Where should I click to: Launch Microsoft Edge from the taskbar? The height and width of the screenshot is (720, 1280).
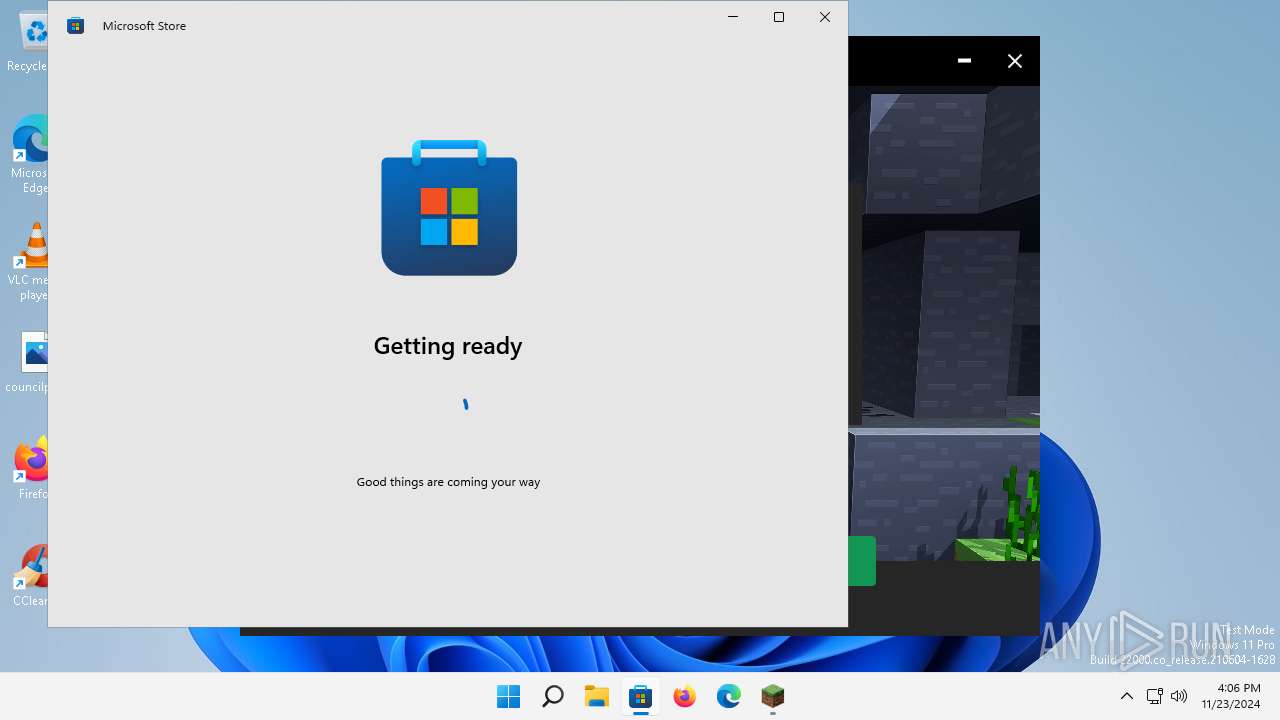click(728, 696)
